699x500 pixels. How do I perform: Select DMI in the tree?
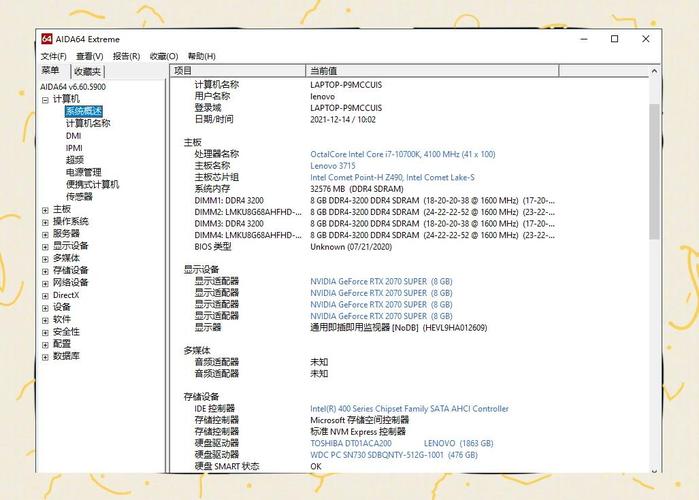74,135
